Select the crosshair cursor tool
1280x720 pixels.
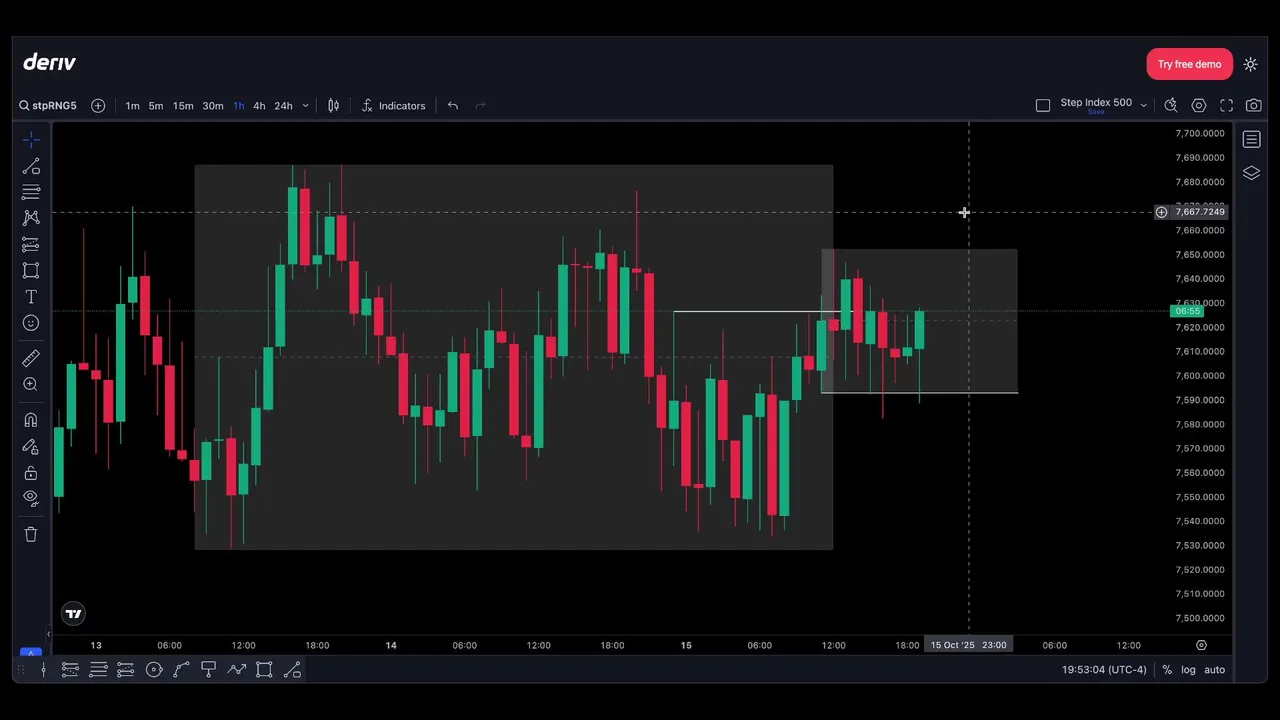(x=31, y=140)
